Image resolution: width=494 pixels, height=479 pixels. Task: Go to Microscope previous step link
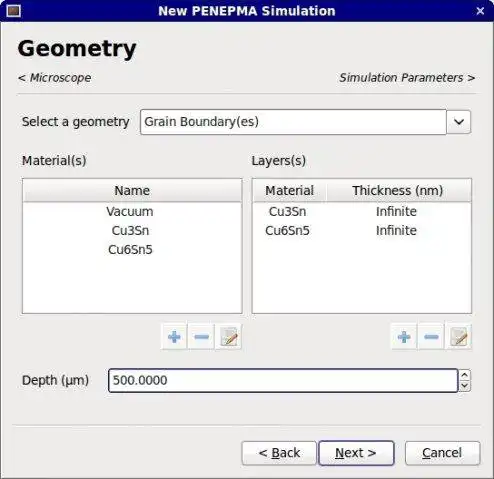pos(55,78)
